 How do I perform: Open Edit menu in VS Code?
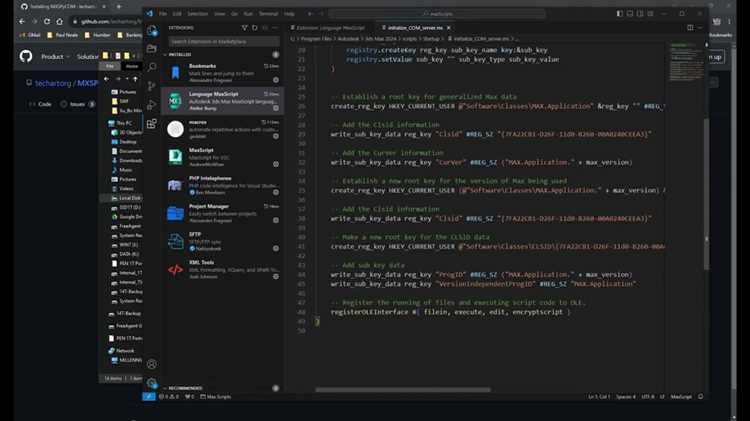177,14
